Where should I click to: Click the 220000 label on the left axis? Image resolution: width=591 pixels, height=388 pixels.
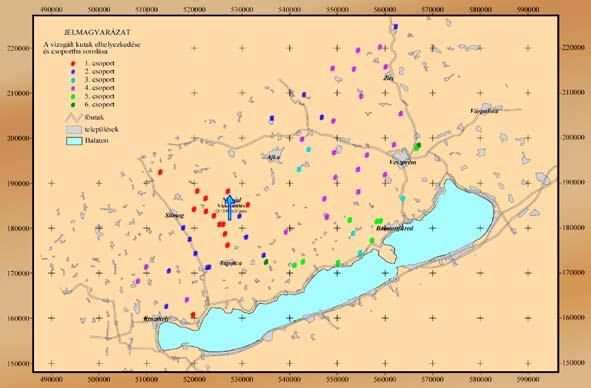(x=18, y=48)
